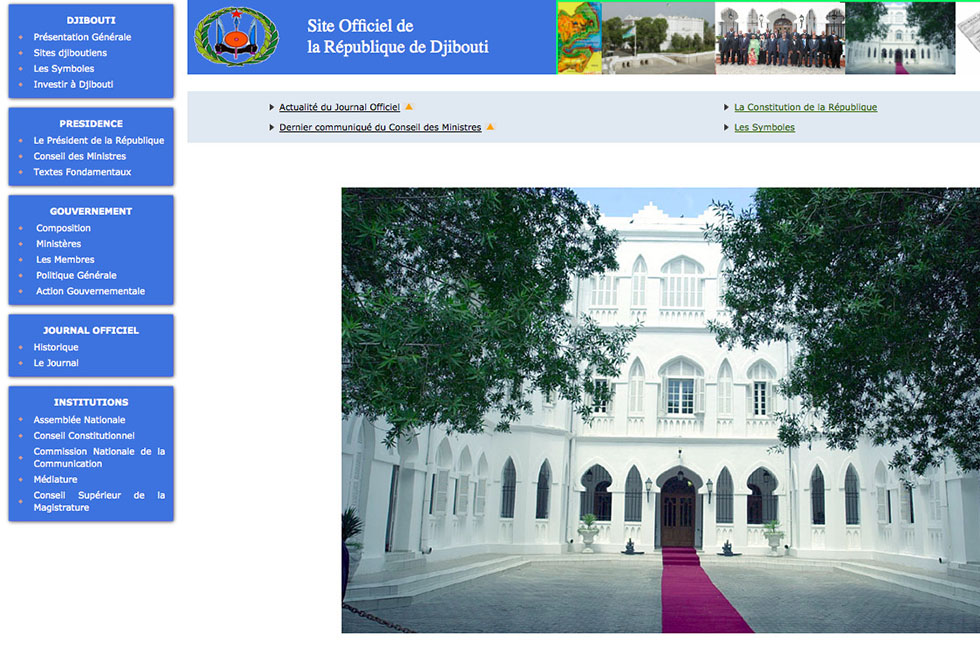Click the white domed building banner photo
The width and height of the screenshot is (980, 650).
(659, 38)
